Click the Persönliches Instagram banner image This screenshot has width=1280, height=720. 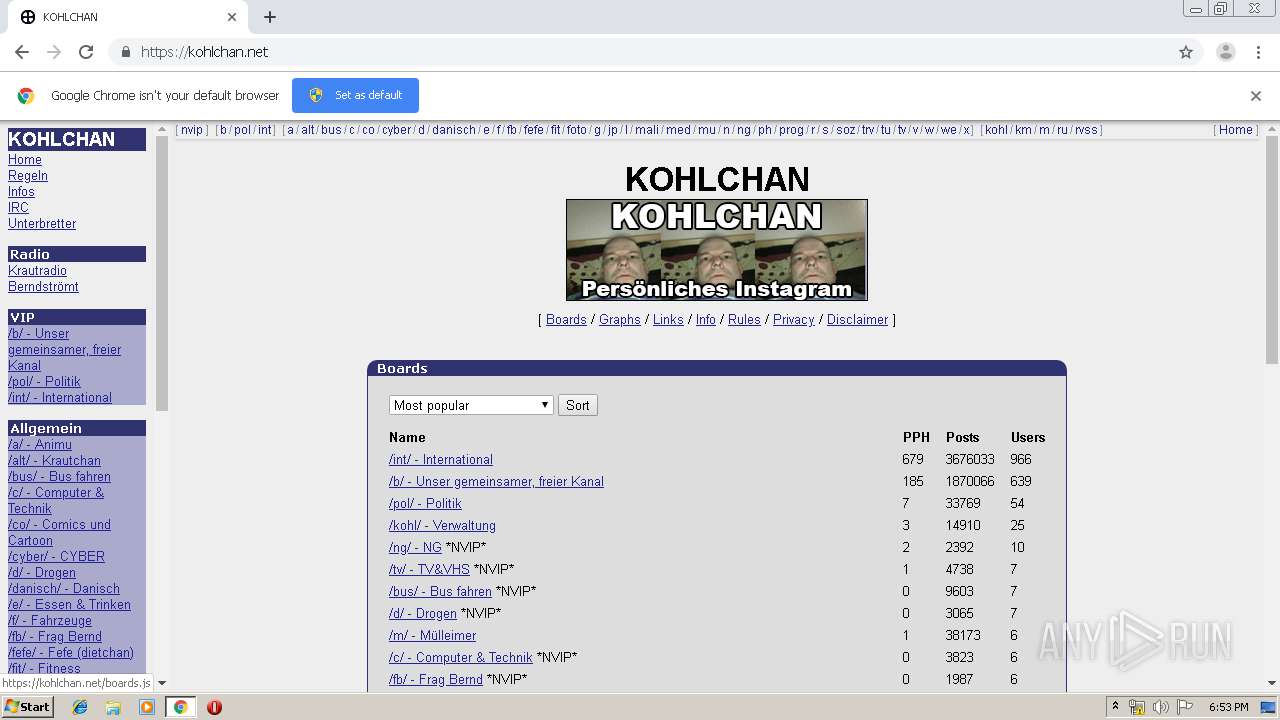coord(717,250)
